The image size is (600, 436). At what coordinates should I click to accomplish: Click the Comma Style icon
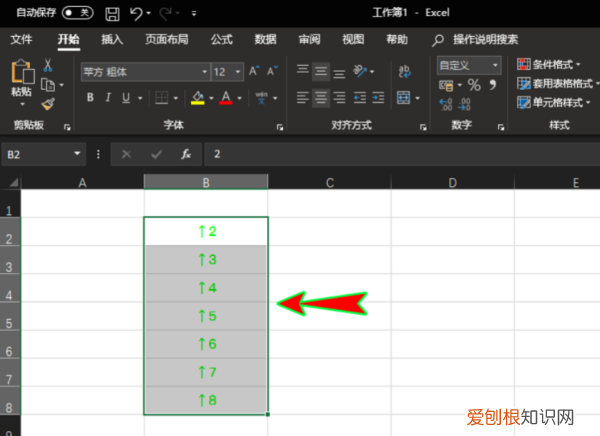(x=493, y=85)
